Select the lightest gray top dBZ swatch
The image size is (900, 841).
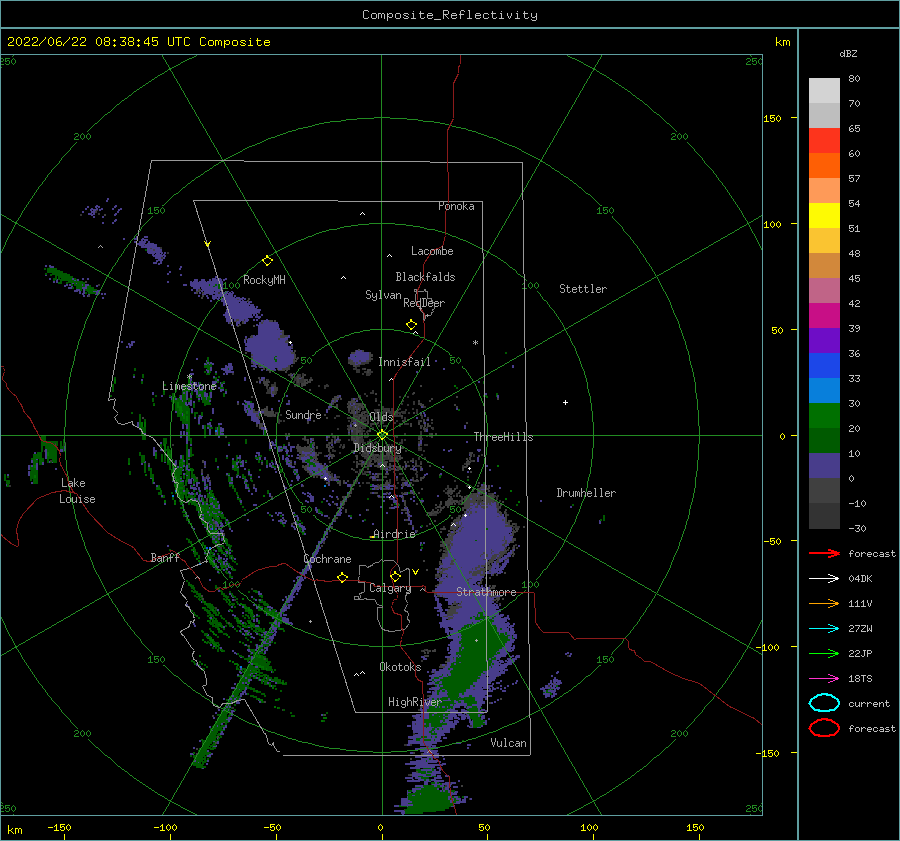tap(824, 91)
